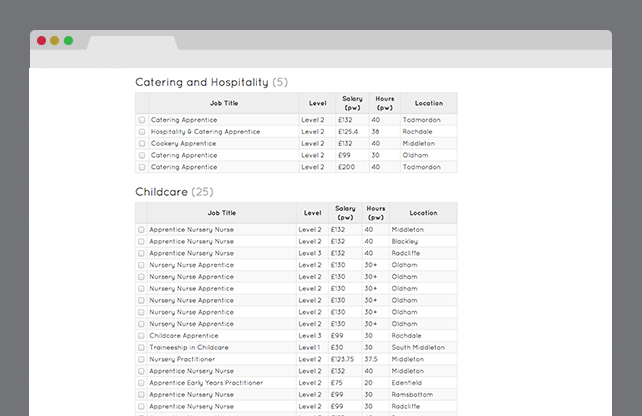Sort the Catering table by Job Title header
The height and width of the screenshot is (416, 642).
(223, 103)
